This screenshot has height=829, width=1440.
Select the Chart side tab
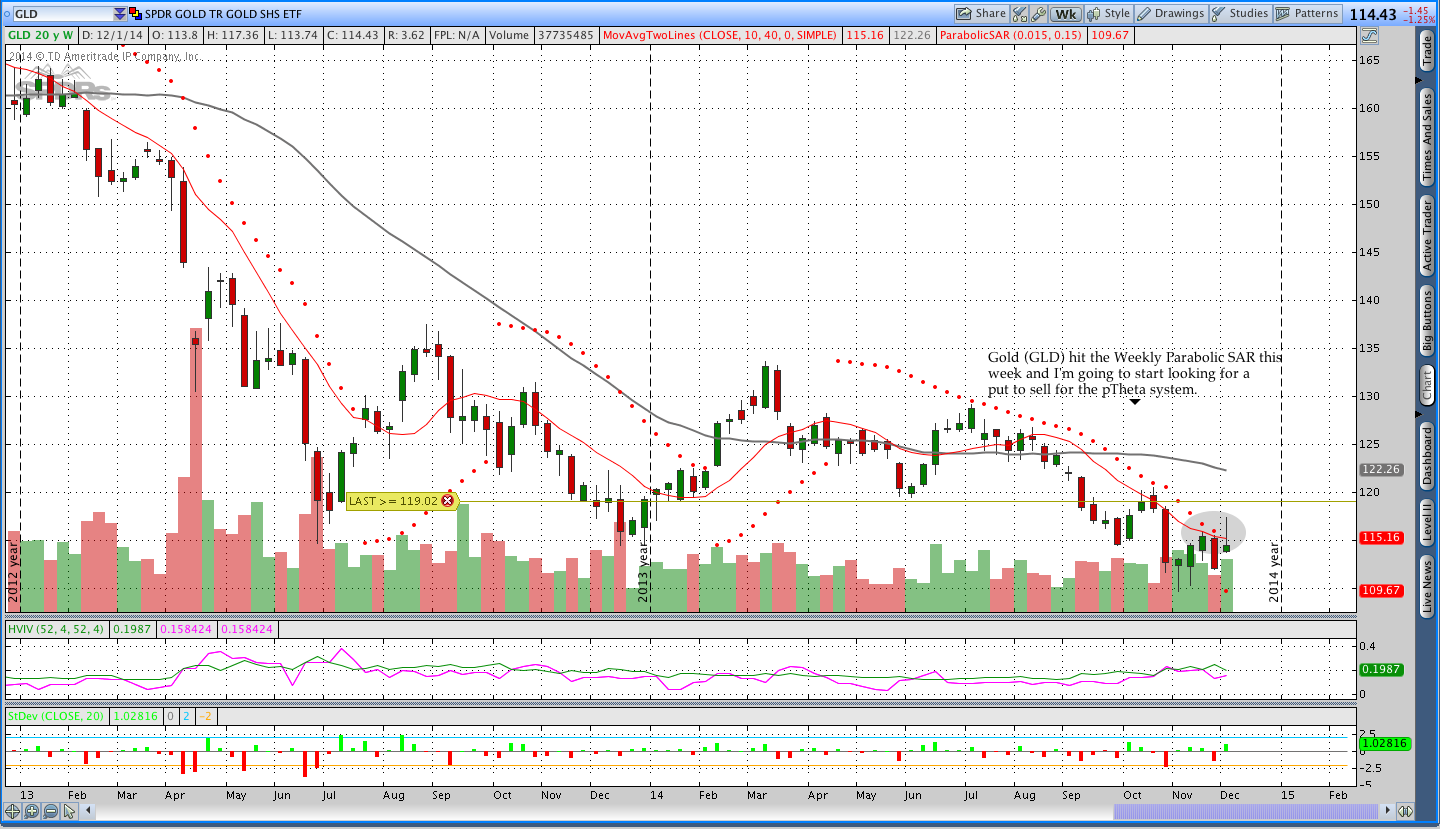pyautogui.click(x=1427, y=384)
